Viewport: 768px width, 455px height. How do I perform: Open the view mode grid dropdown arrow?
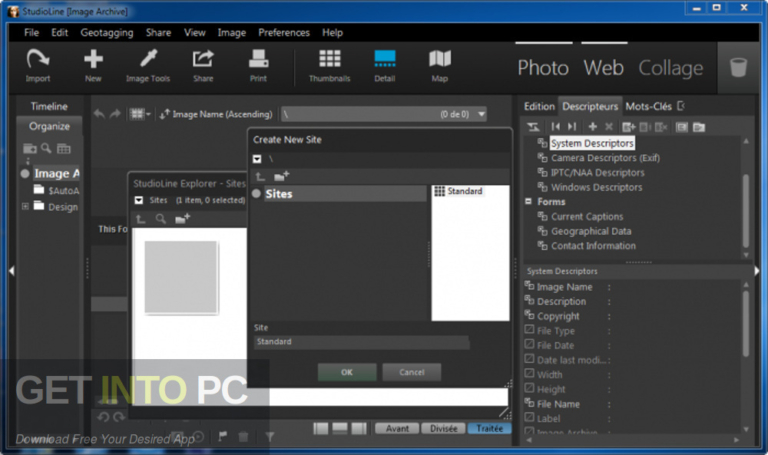(148, 115)
